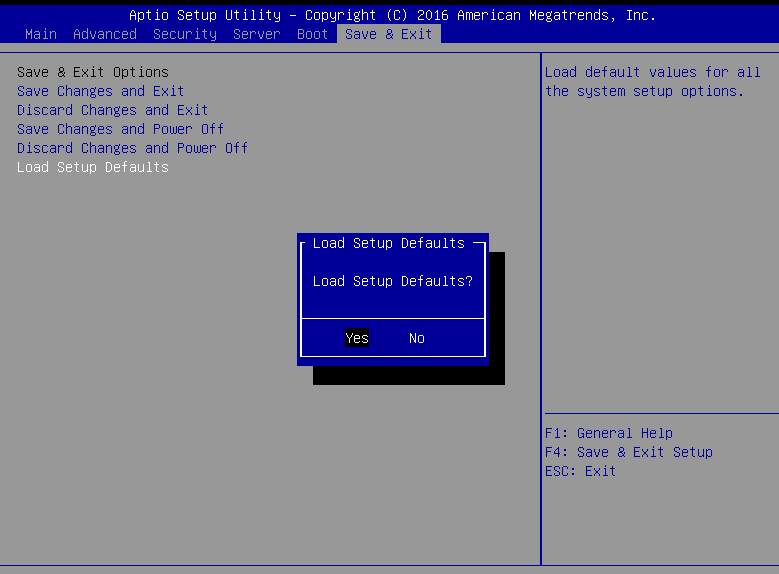Screen dimensions: 779x574
Task: Select Save Changes and Exit
Action: [100, 91]
